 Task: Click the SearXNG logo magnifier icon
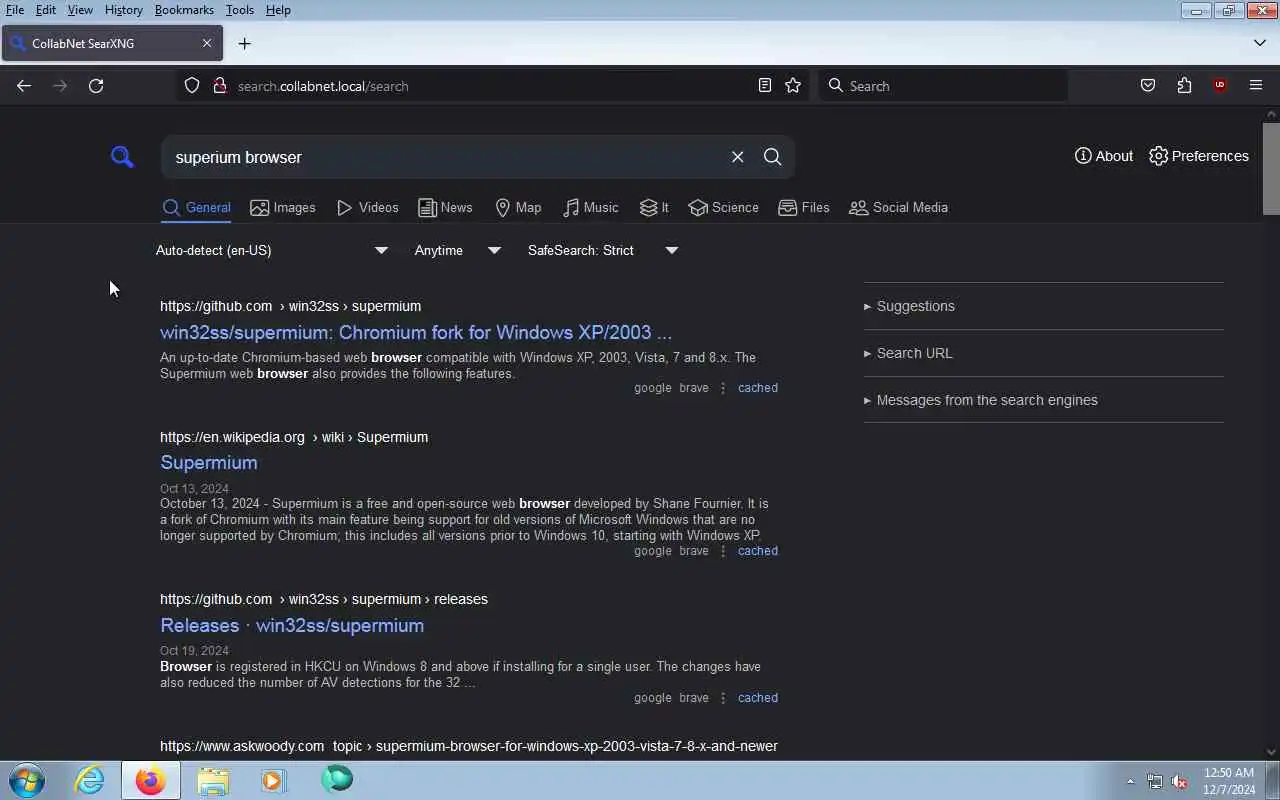(x=122, y=157)
